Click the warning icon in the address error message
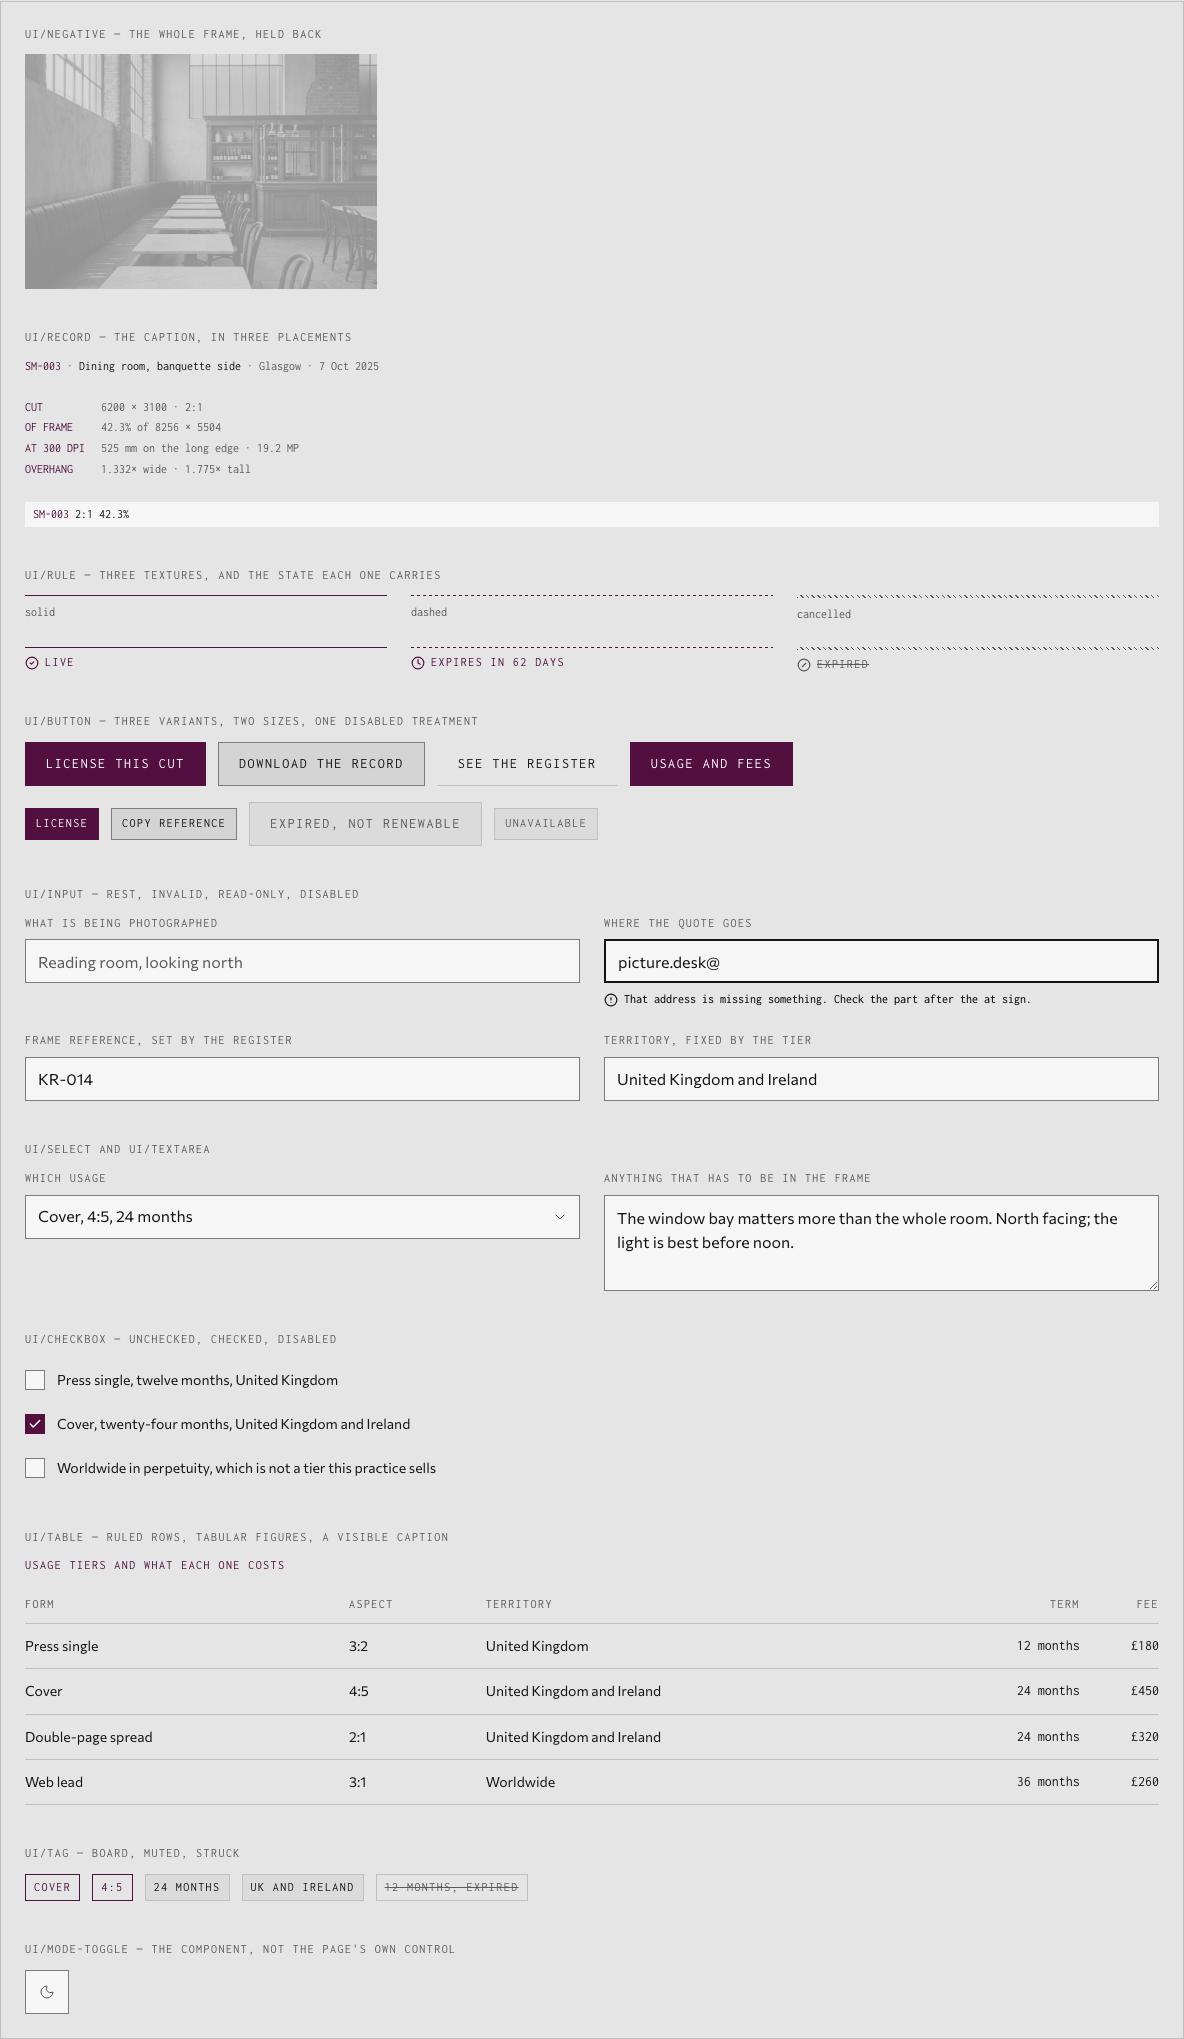This screenshot has height=2039, width=1184. [x=611, y=1000]
